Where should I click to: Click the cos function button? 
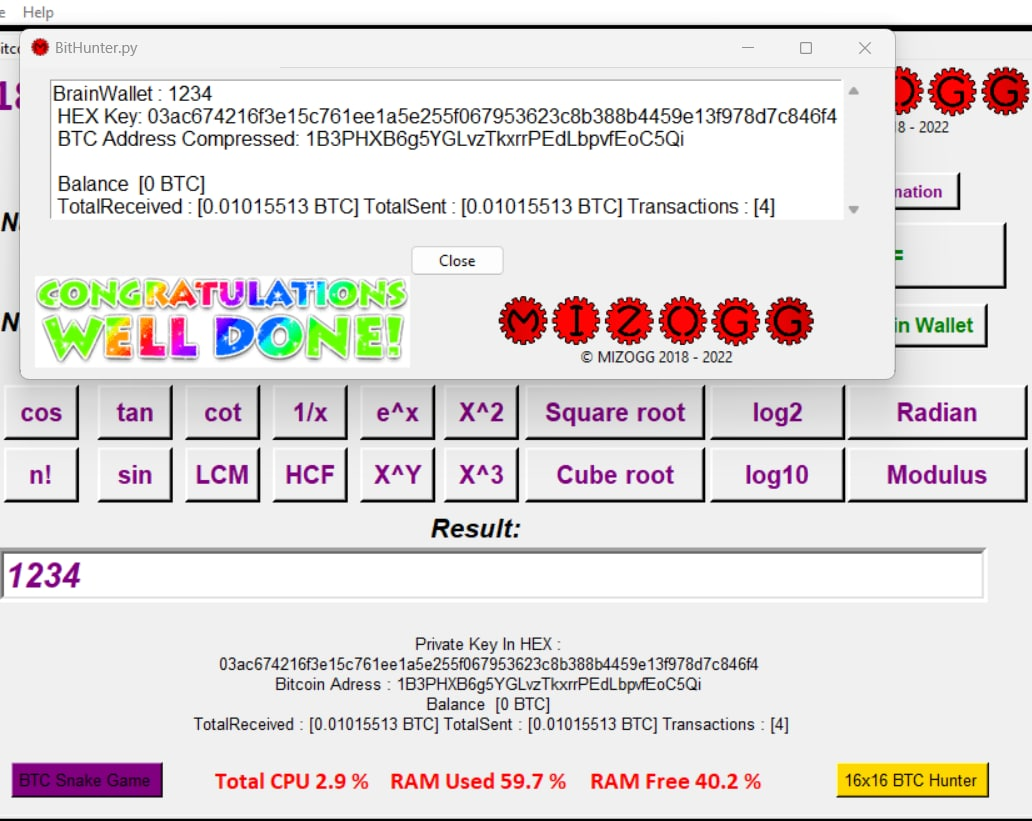coord(41,413)
